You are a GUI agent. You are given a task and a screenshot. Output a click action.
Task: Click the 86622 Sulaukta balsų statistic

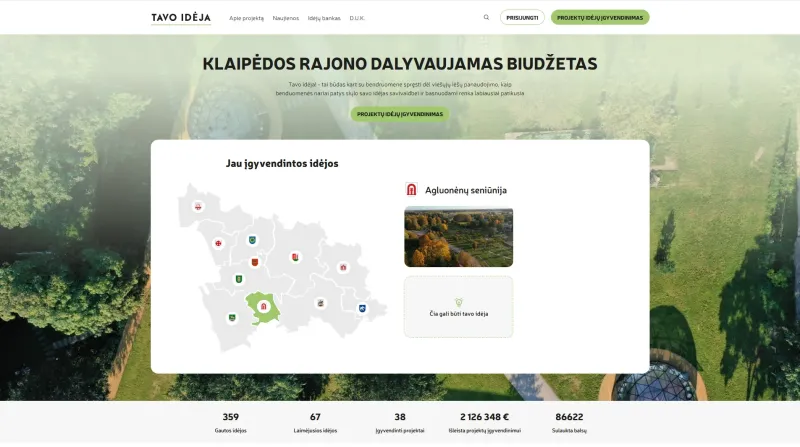point(569,423)
